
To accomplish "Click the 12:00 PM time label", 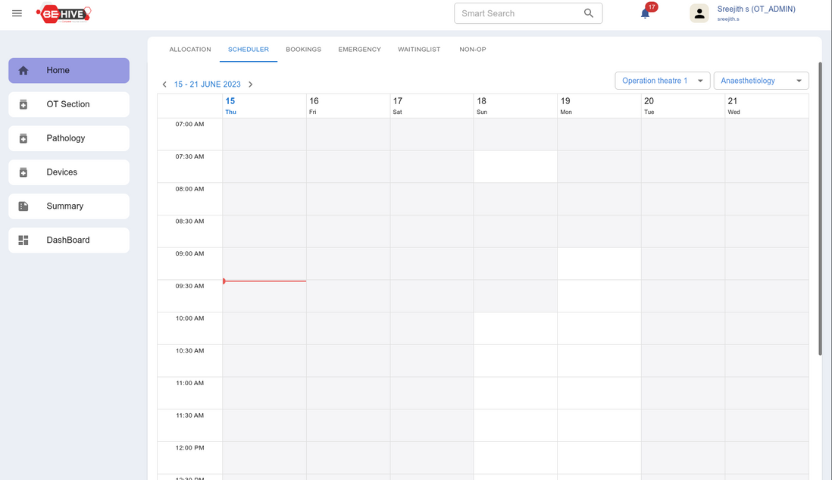I will point(189,448).
